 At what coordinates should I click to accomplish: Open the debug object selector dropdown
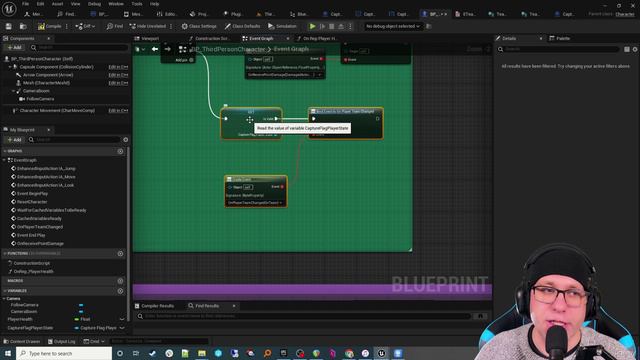pos(393,26)
